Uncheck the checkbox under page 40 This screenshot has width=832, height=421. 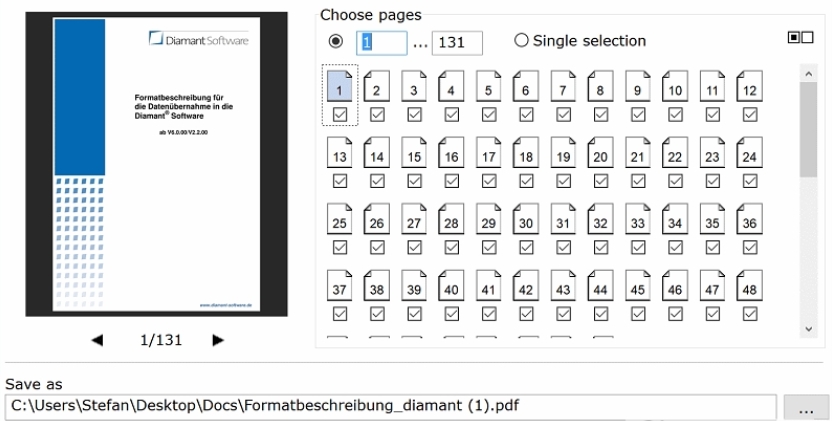452,314
